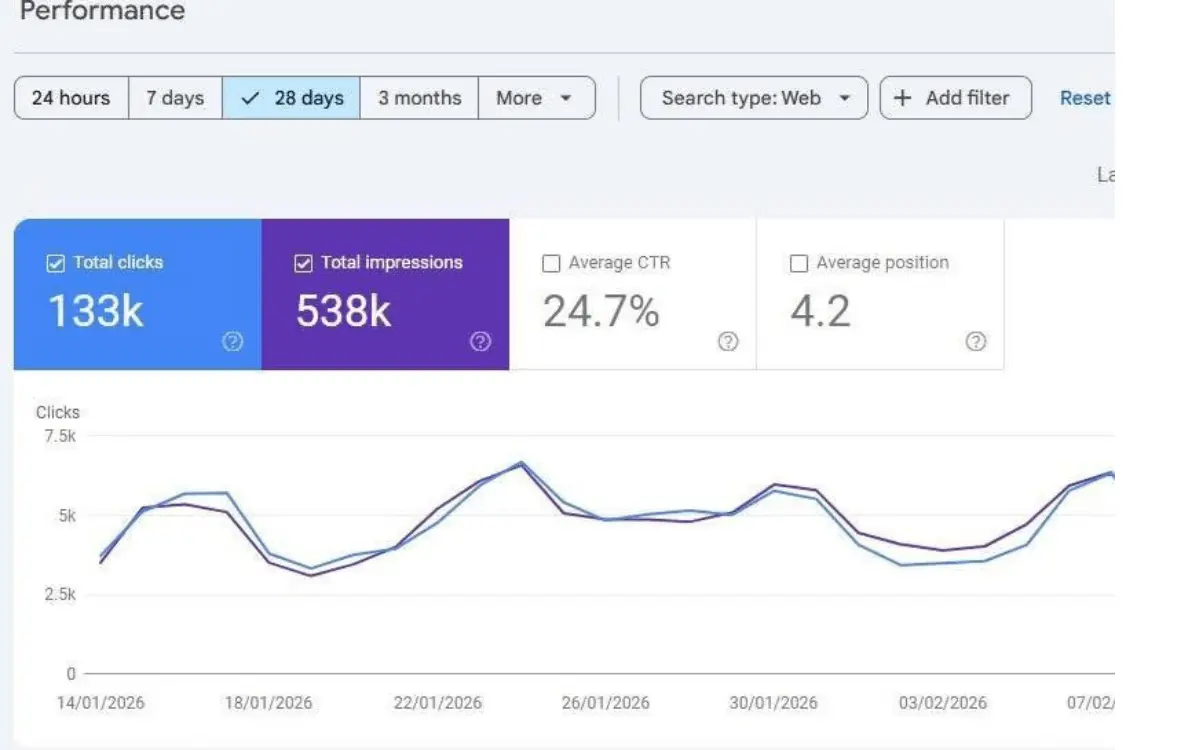Image resolution: width=1200 pixels, height=750 pixels.
Task: Click the Reset link
Action: pyautogui.click(x=1085, y=97)
